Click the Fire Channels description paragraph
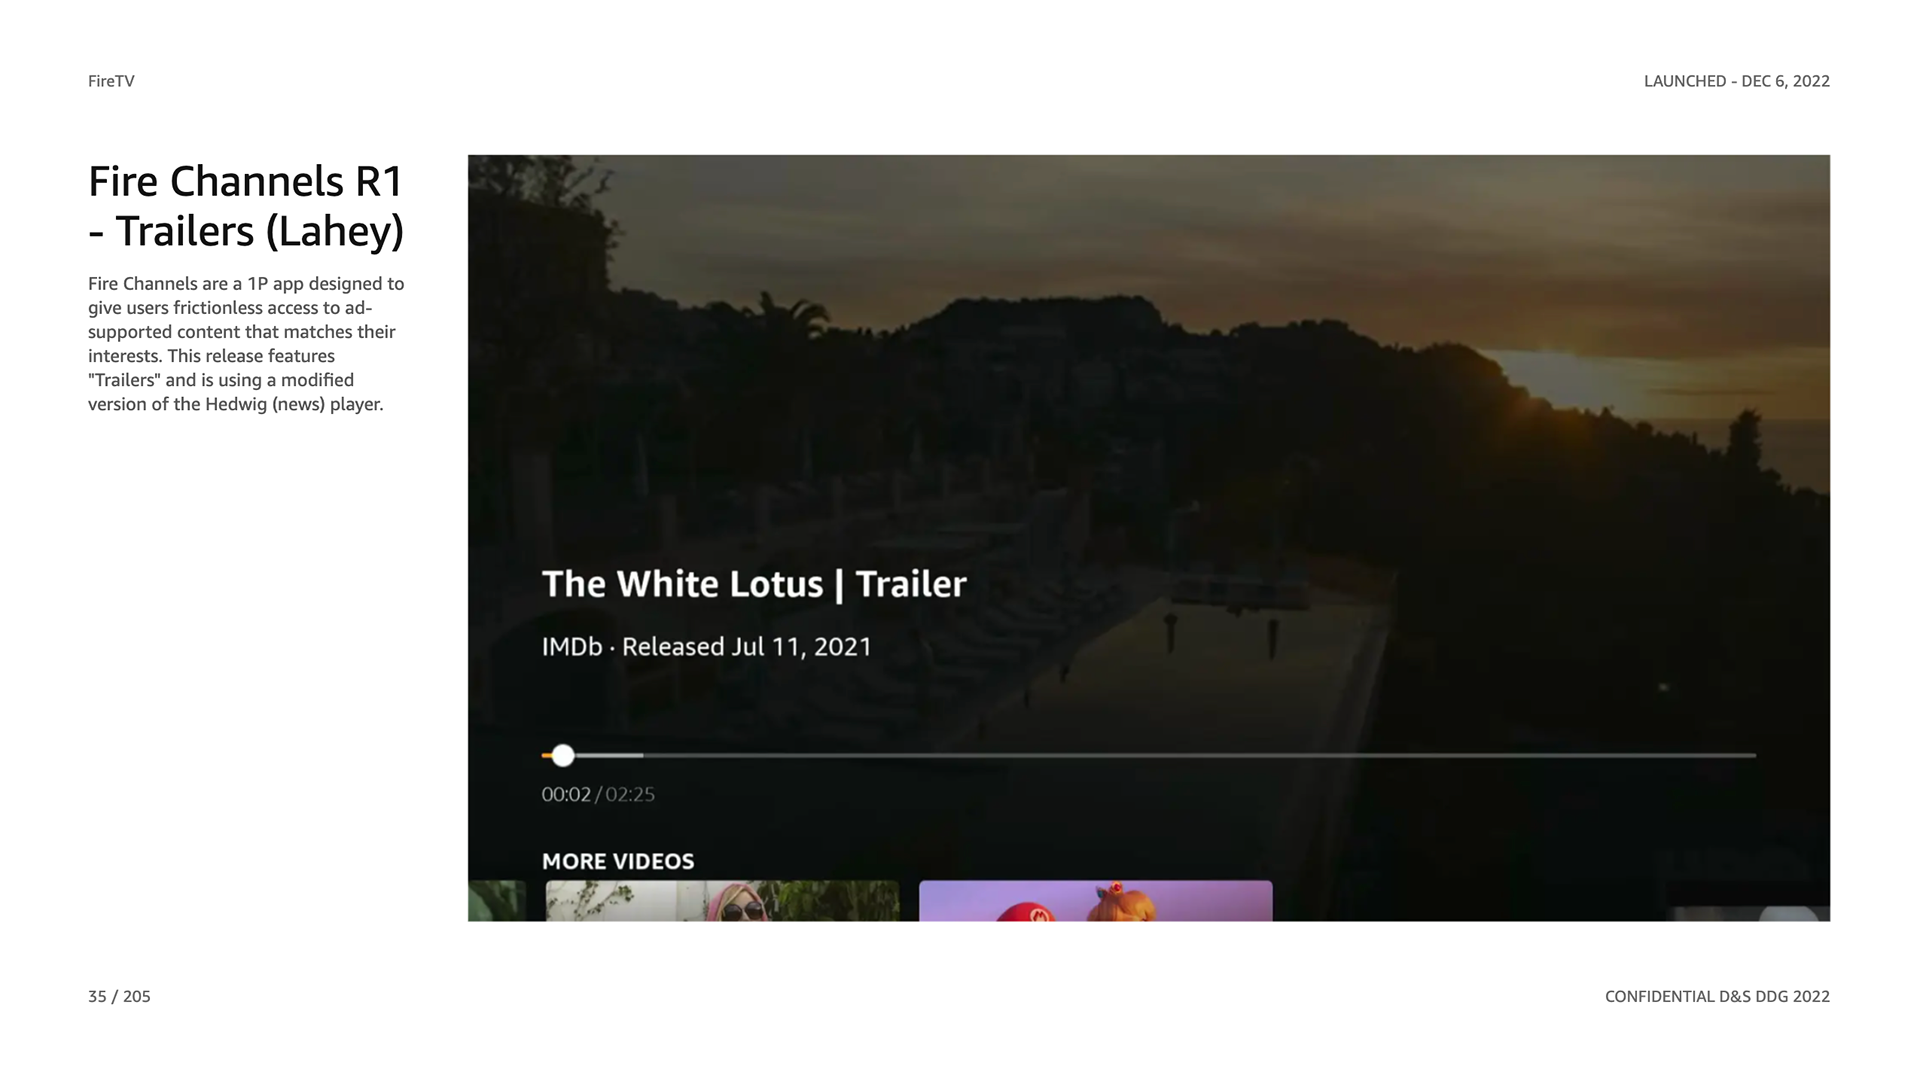The width and height of the screenshot is (1920, 1078). (x=246, y=344)
